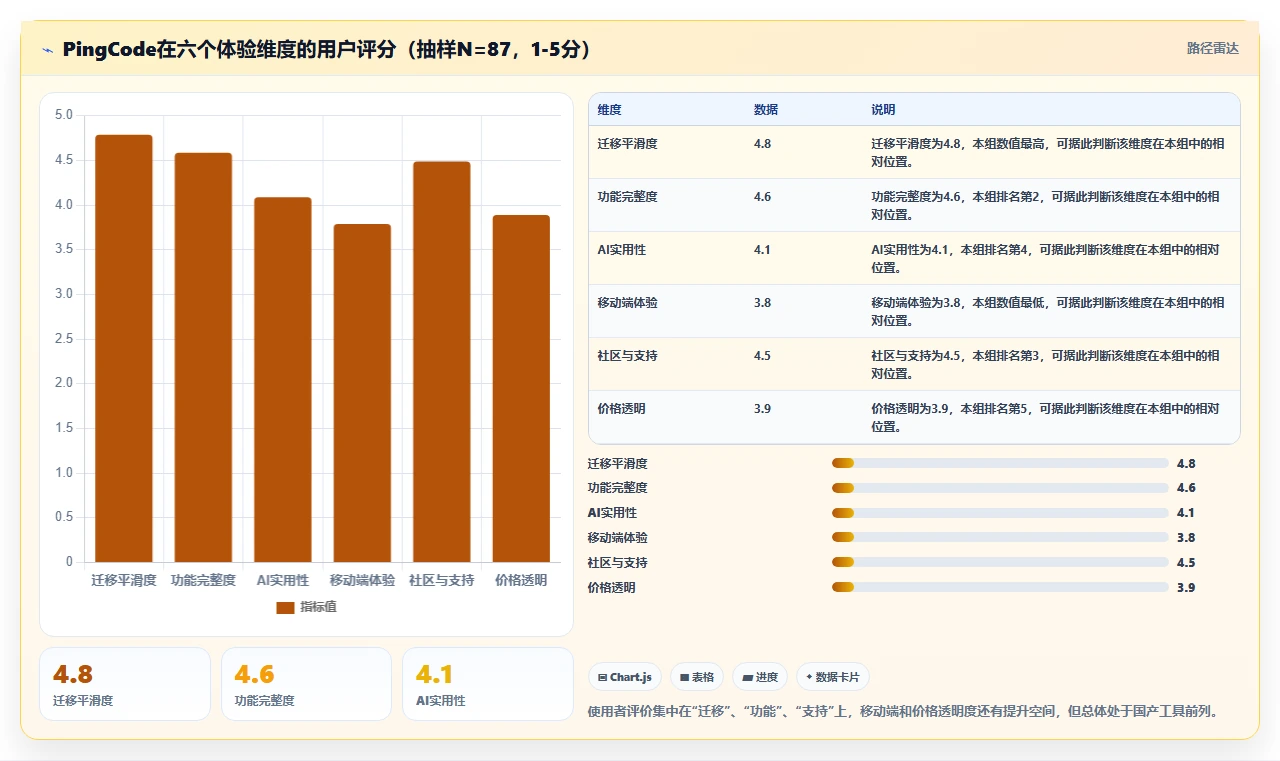Click the x-axis 移动端体验 label

tap(362, 580)
